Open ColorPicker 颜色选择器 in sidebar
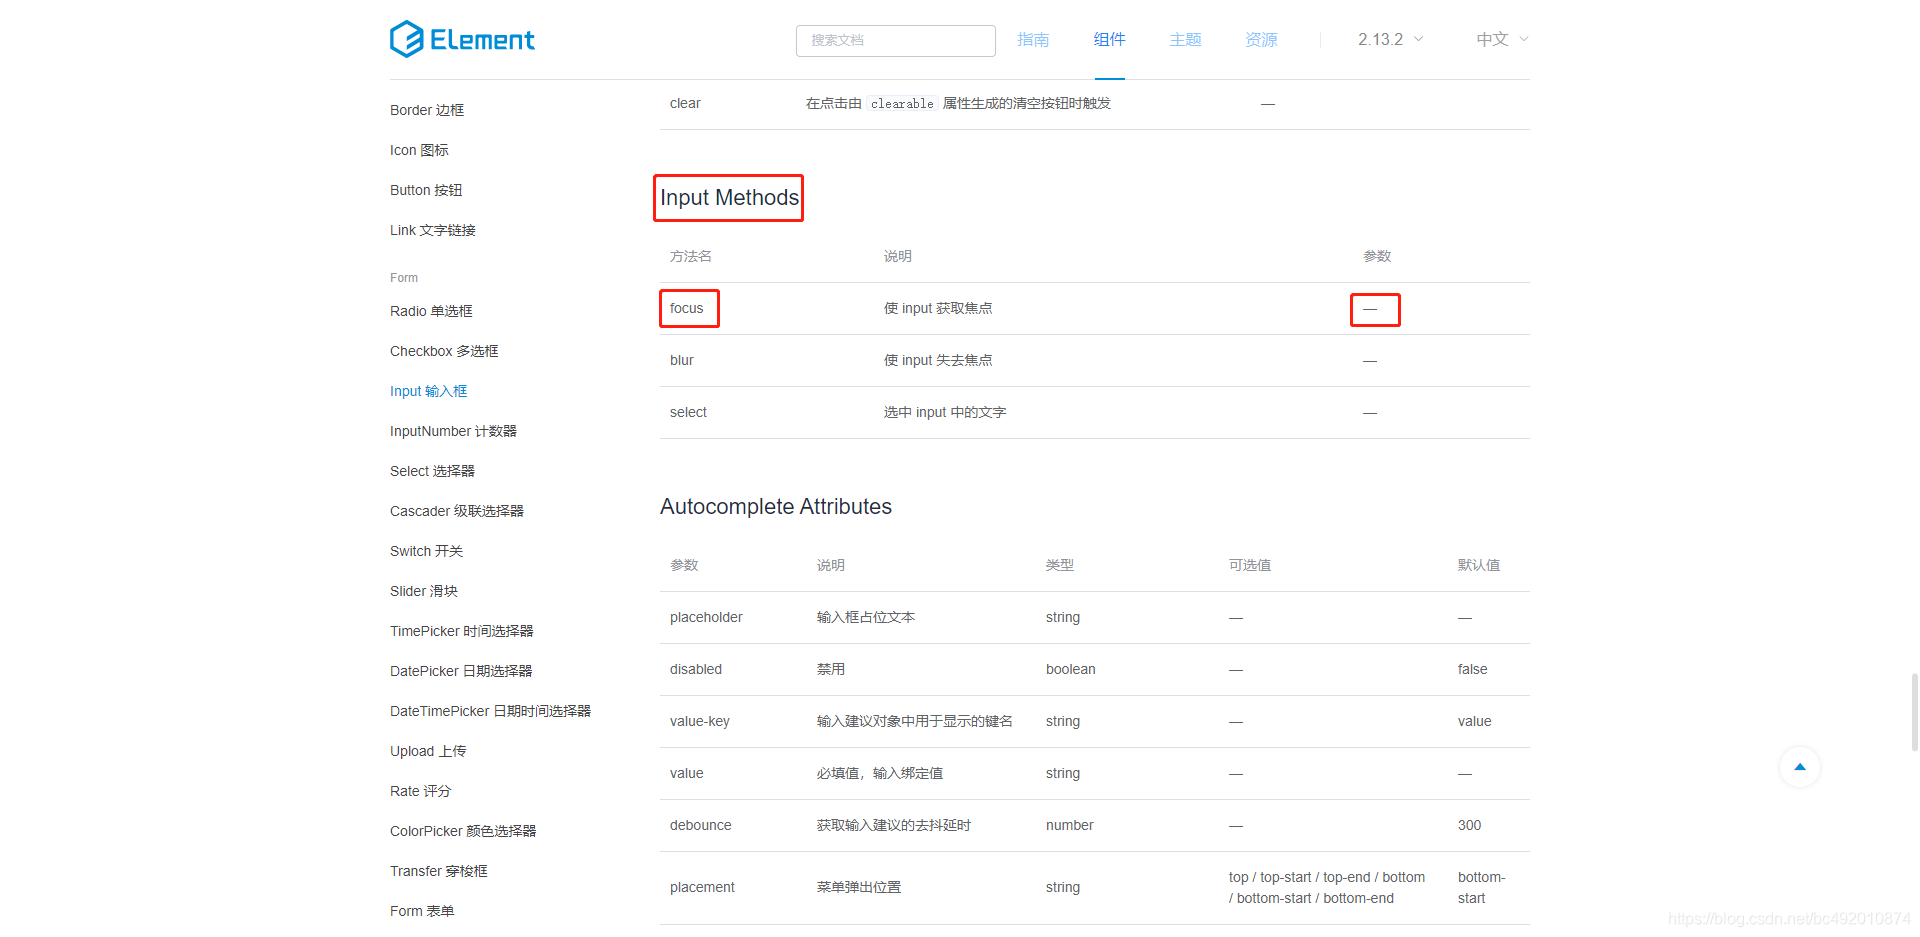 pyautogui.click(x=463, y=831)
